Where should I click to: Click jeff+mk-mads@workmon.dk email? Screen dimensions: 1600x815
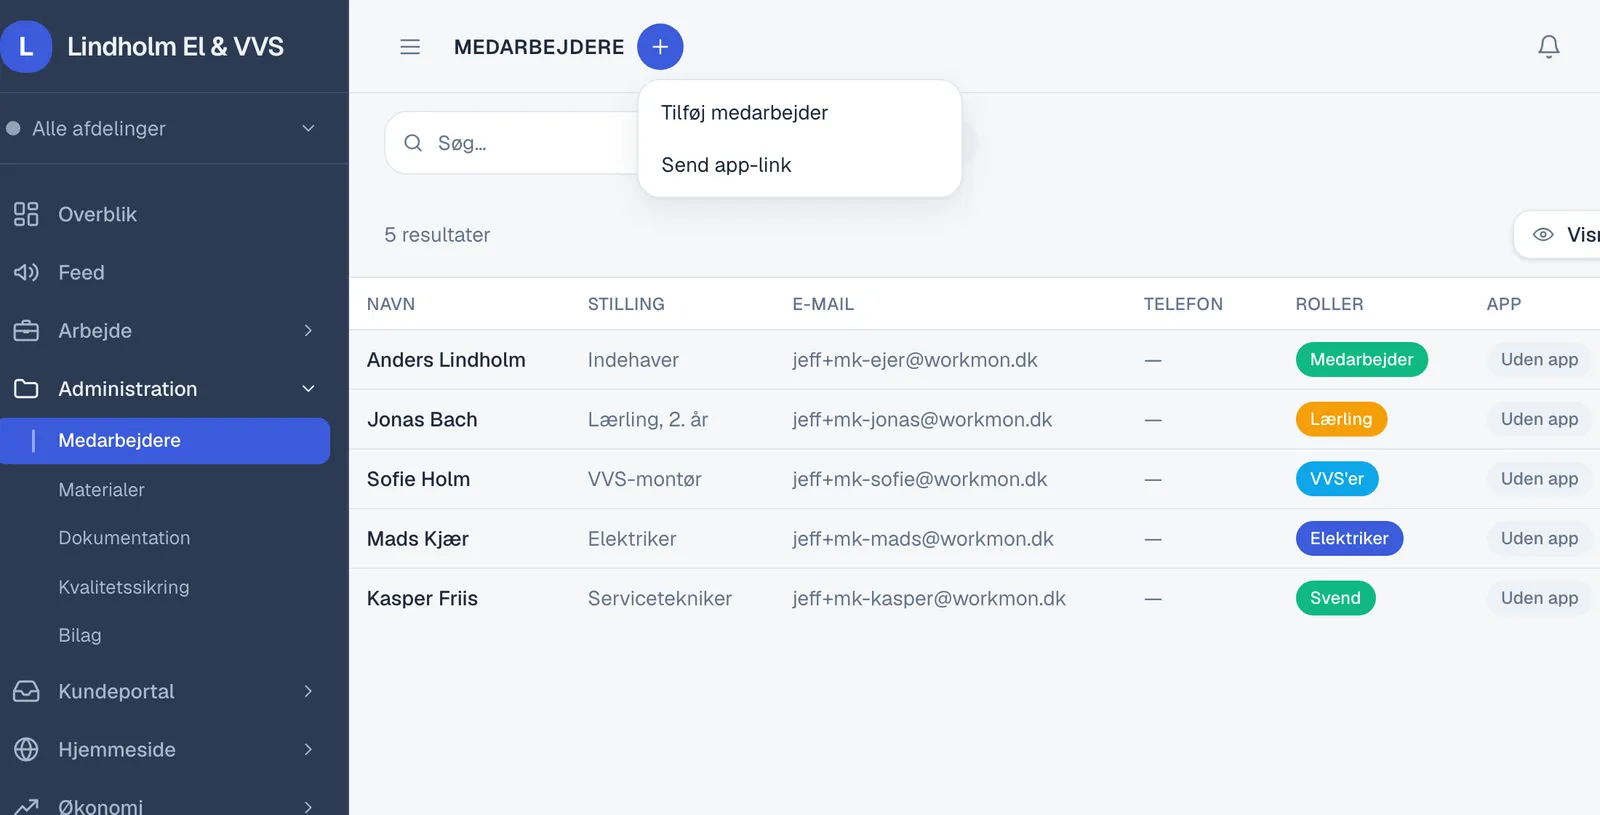click(x=923, y=539)
